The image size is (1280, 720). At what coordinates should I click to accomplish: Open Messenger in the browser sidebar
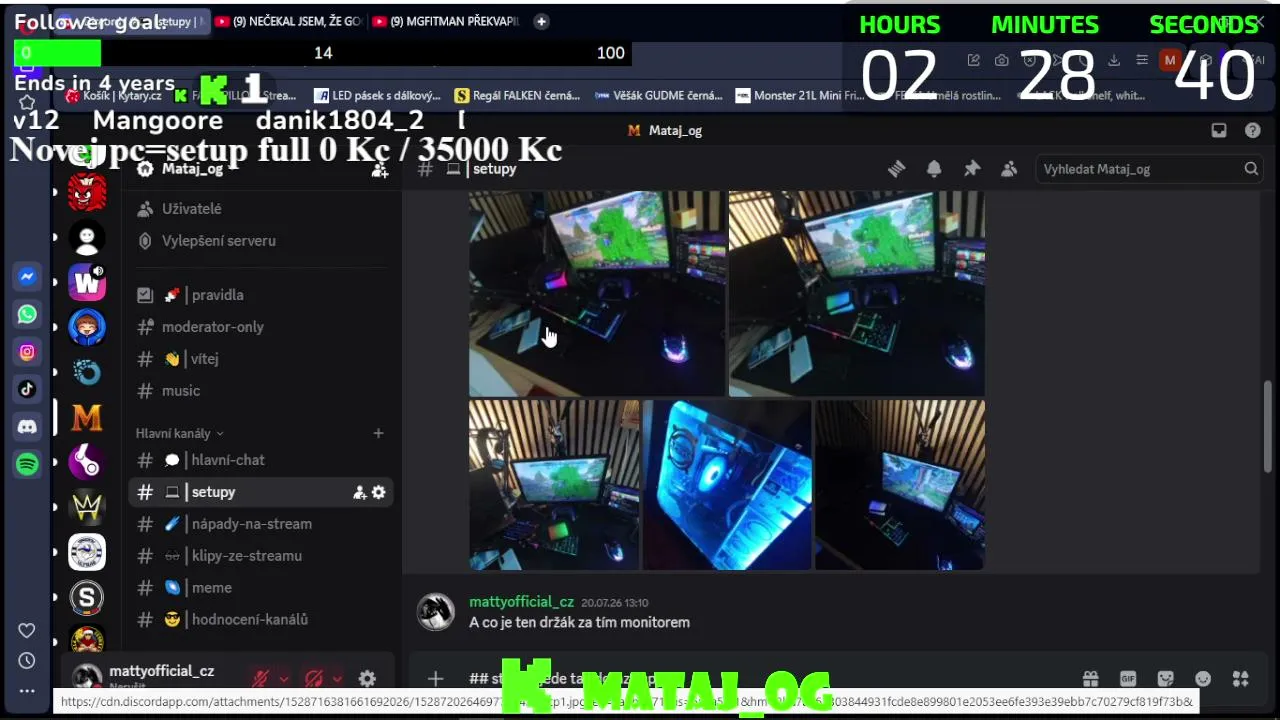tap(27, 277)
